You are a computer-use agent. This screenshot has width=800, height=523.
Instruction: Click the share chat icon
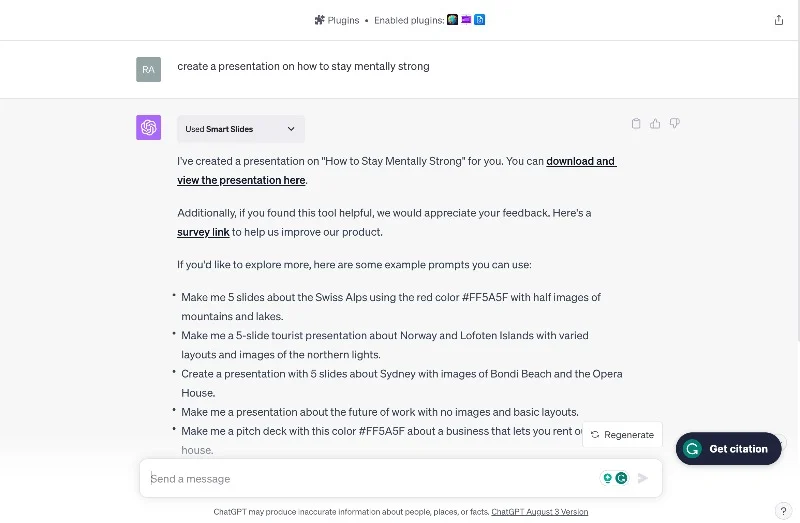tap(779, 20)
